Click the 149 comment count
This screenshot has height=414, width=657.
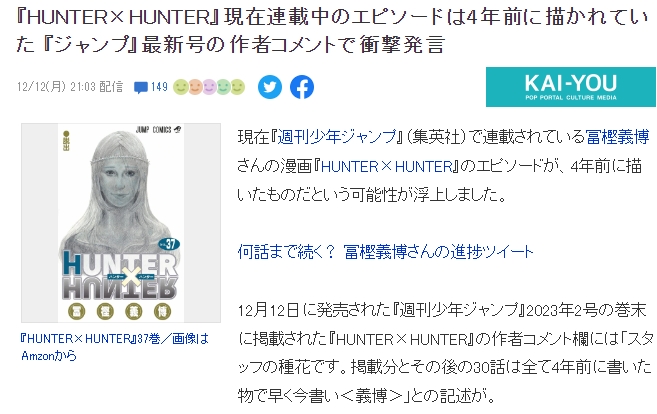tap(159, 87)
